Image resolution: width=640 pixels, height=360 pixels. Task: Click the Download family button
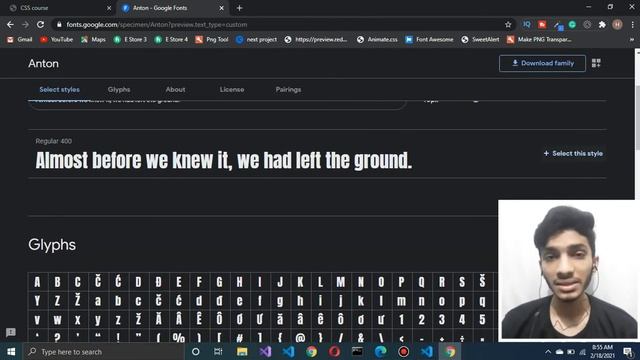pos(542,63)
